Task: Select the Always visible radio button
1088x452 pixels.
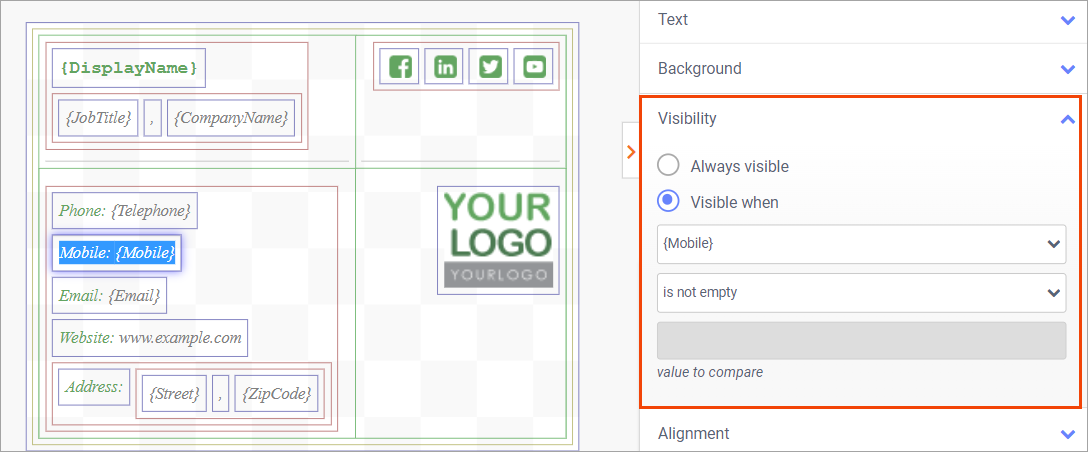Action: (x=668, y=166)
